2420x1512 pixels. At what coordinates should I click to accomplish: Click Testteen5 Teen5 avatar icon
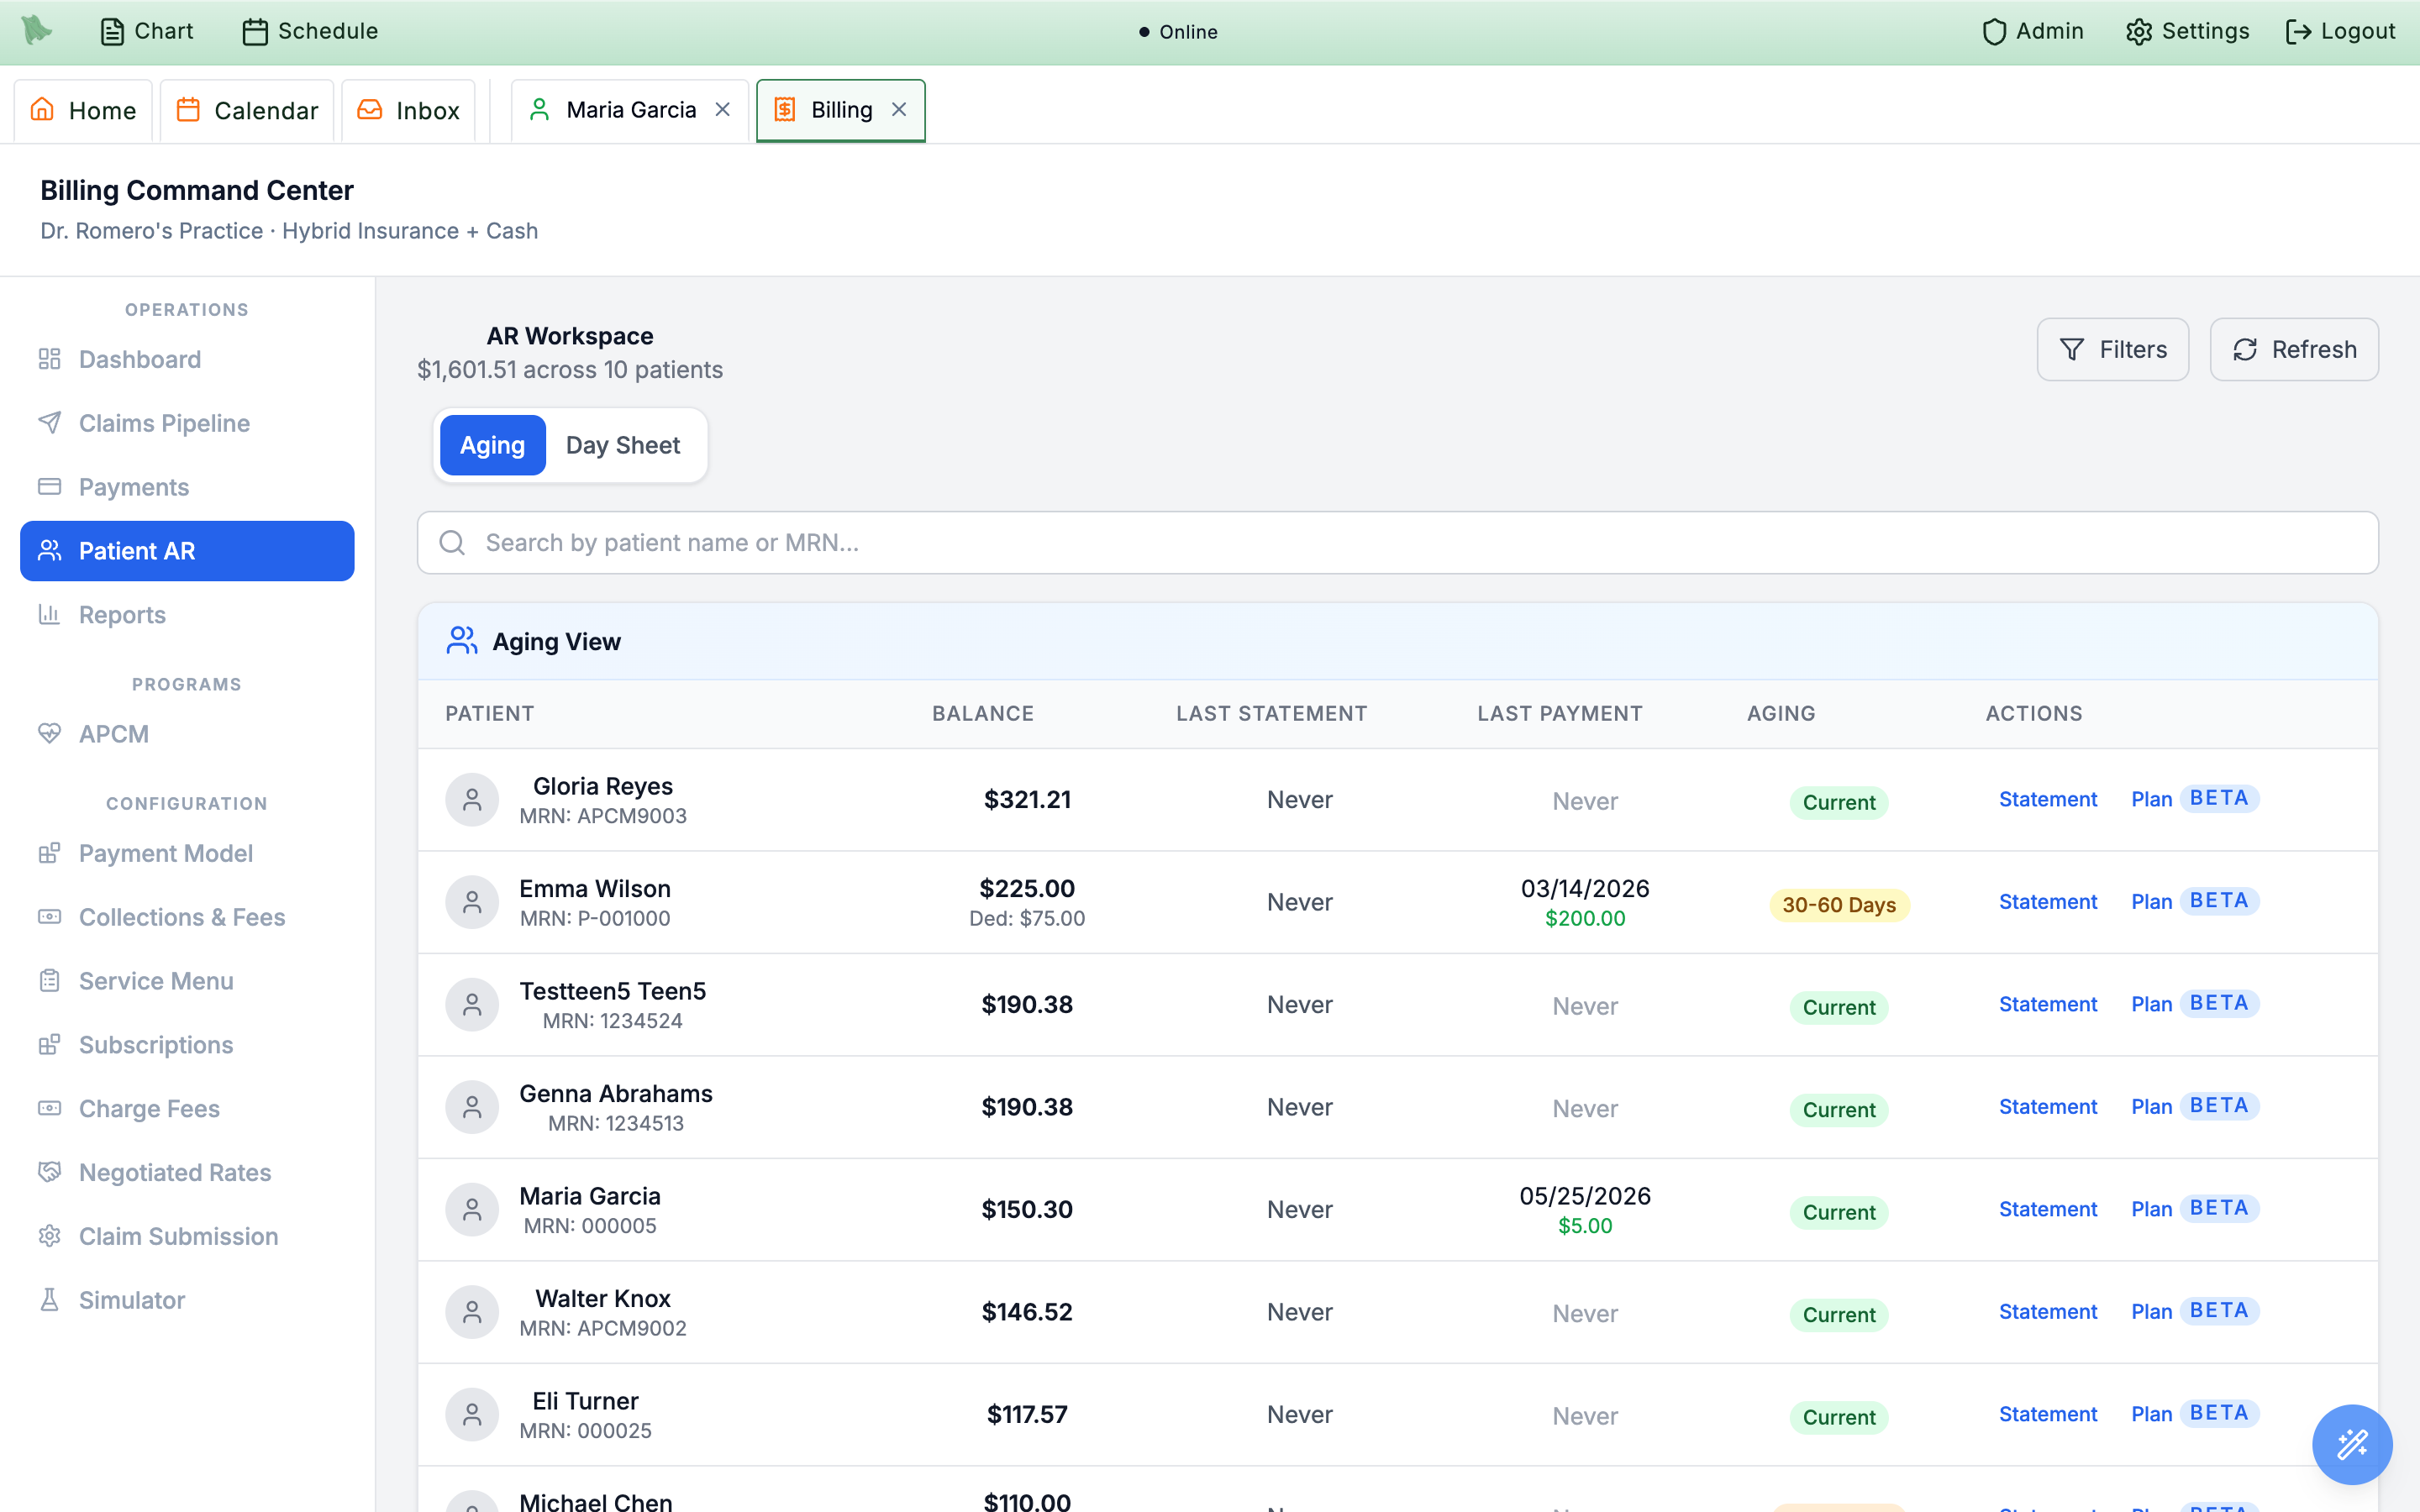pyautogui.click(x=472, y=1005)
